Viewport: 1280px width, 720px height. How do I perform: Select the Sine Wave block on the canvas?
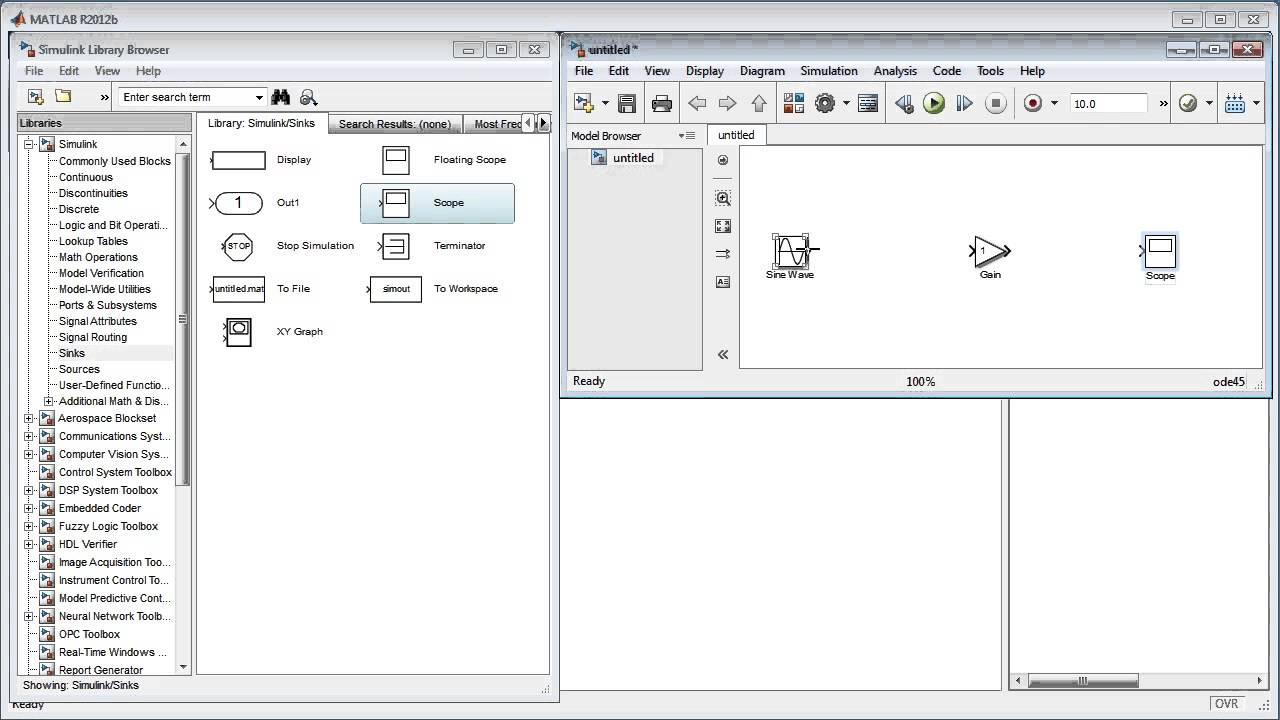pyautogui.click(x=790, y=251)
